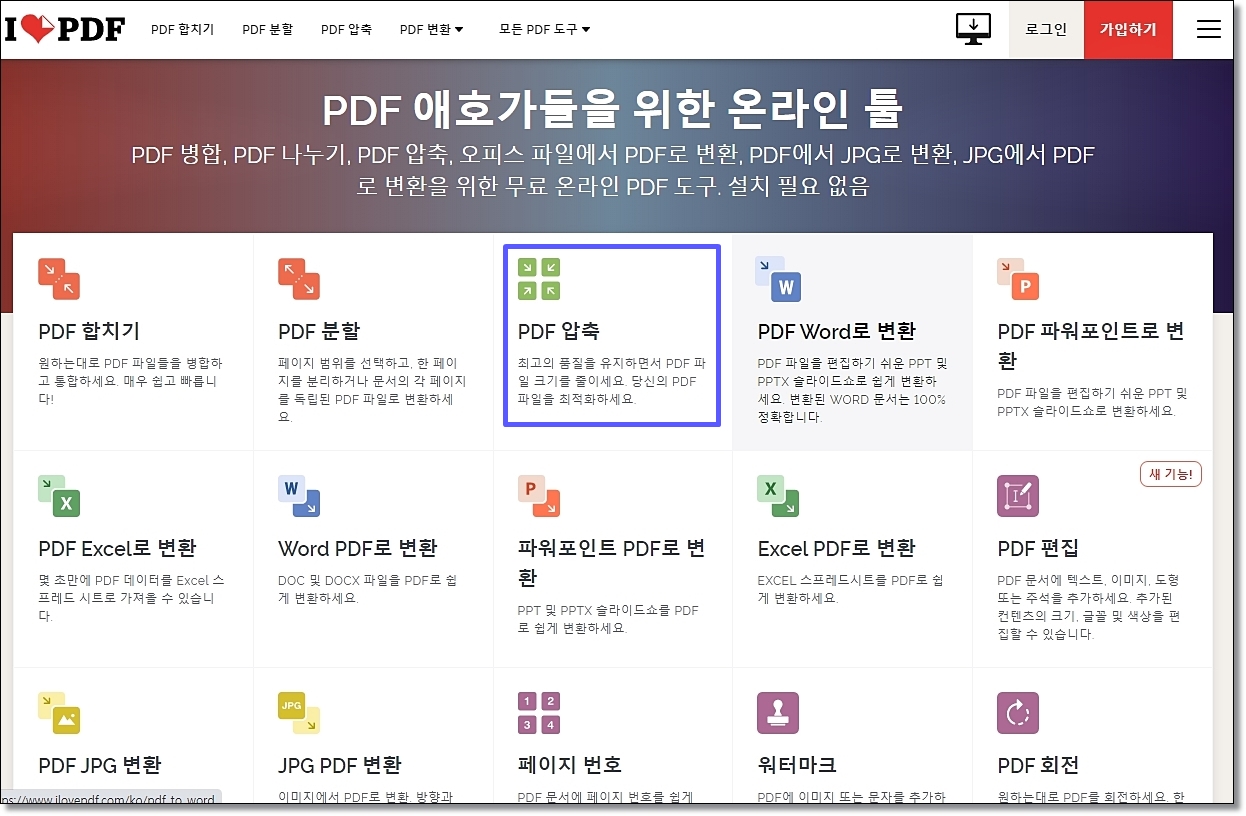Click the PDF JPG 변환 title

(x=100, y=765)
